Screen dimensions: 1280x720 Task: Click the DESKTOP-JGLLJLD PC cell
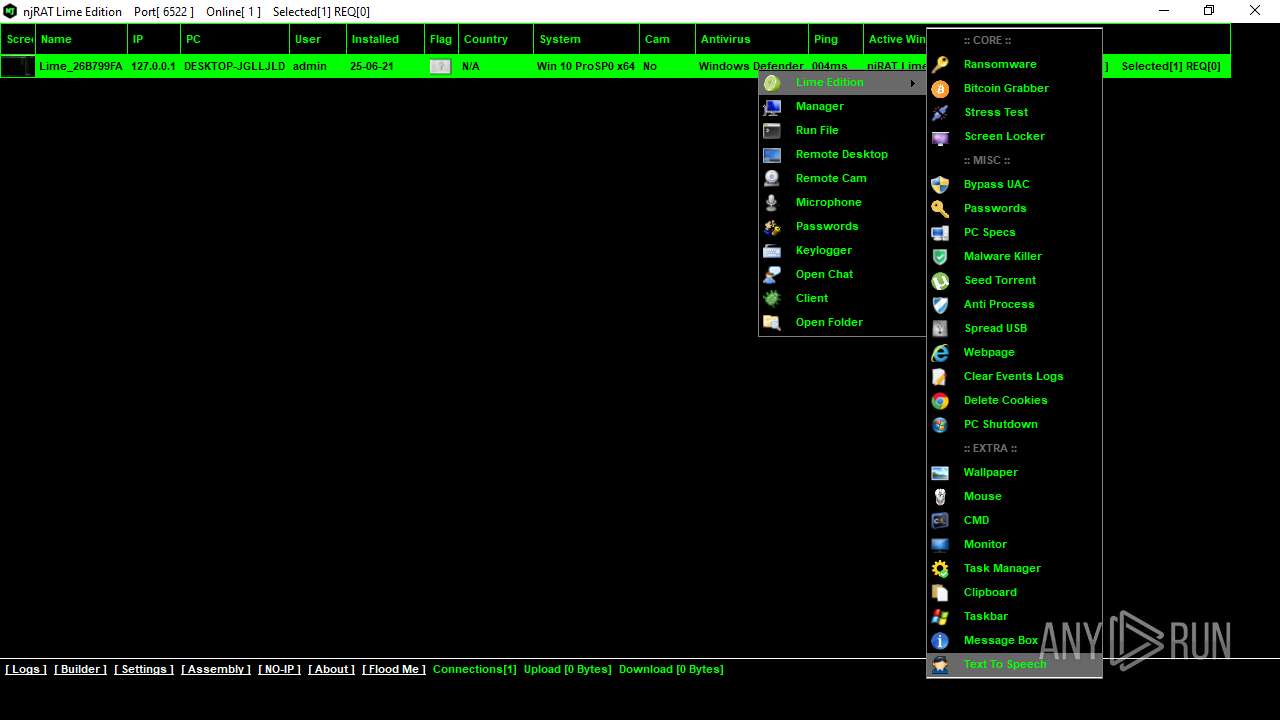(x=234, y=66)
